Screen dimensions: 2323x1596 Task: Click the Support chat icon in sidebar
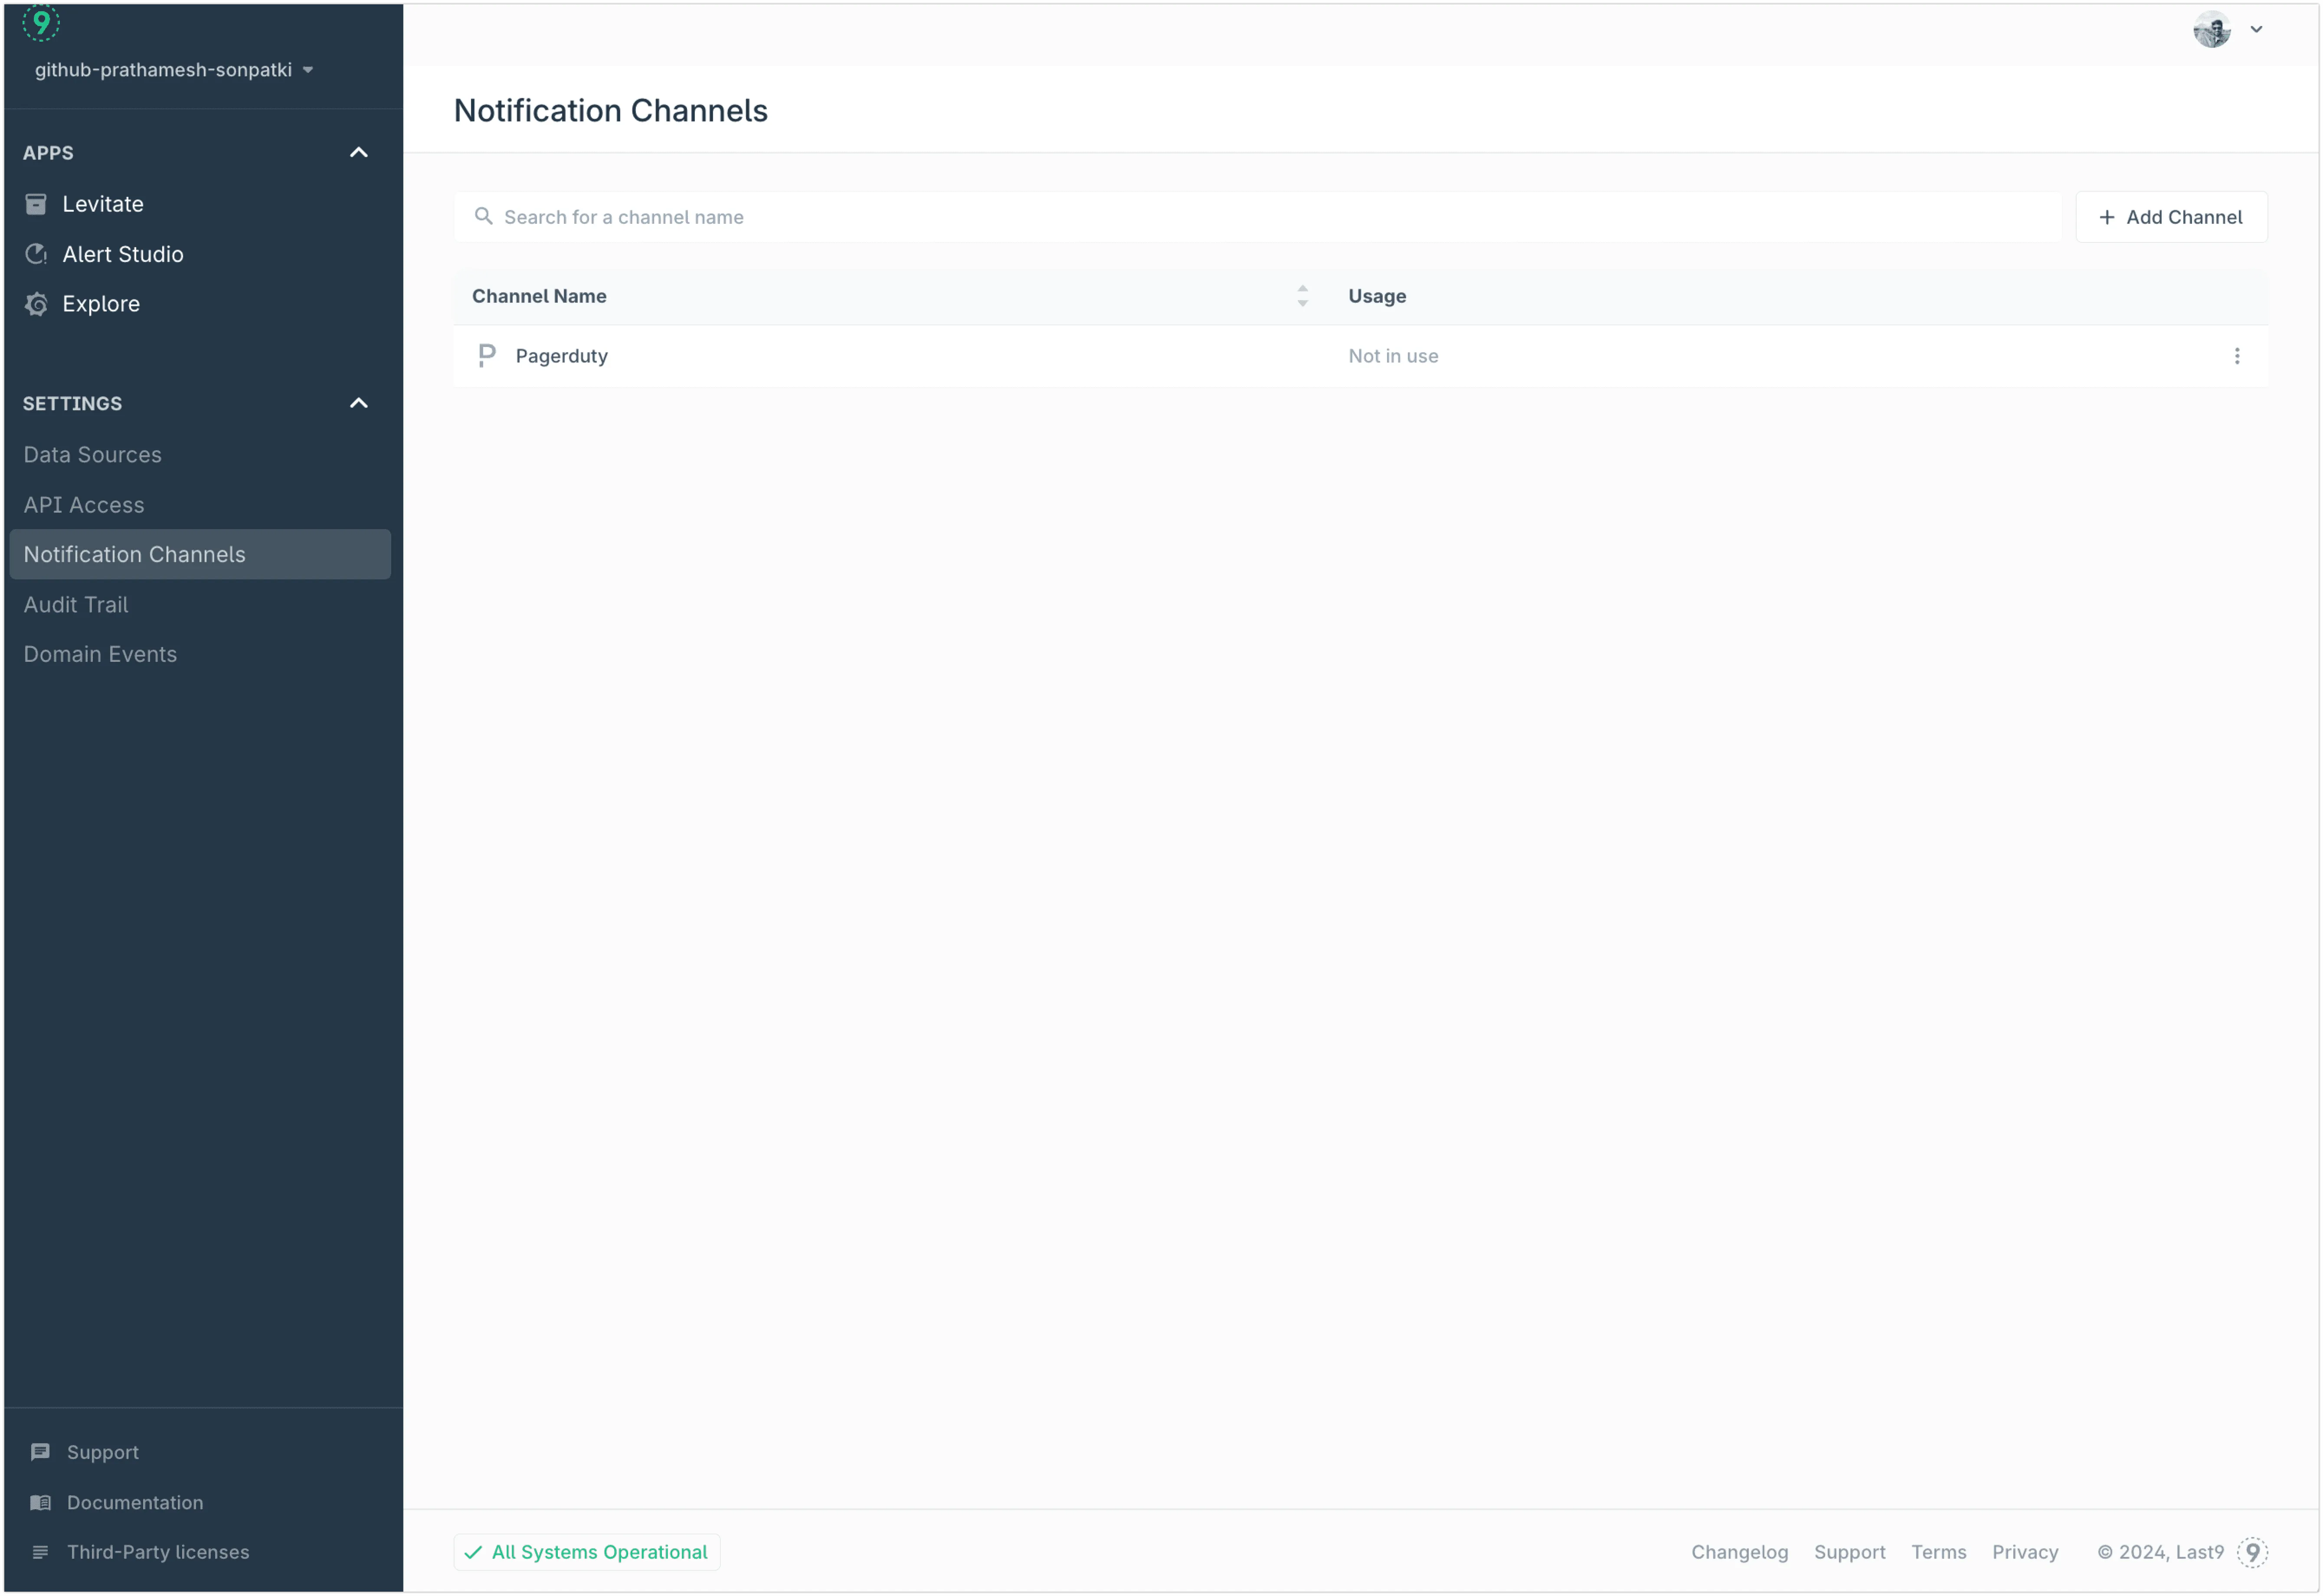(40, 1452)
